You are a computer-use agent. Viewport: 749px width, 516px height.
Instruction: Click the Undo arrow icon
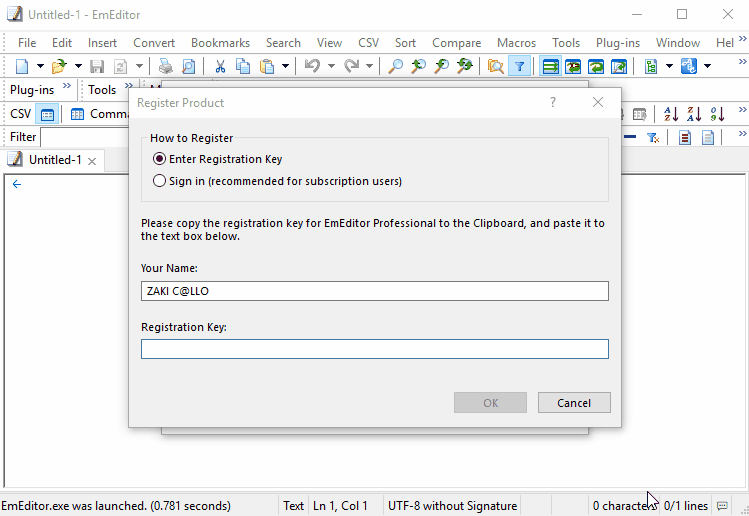[312, 66]
